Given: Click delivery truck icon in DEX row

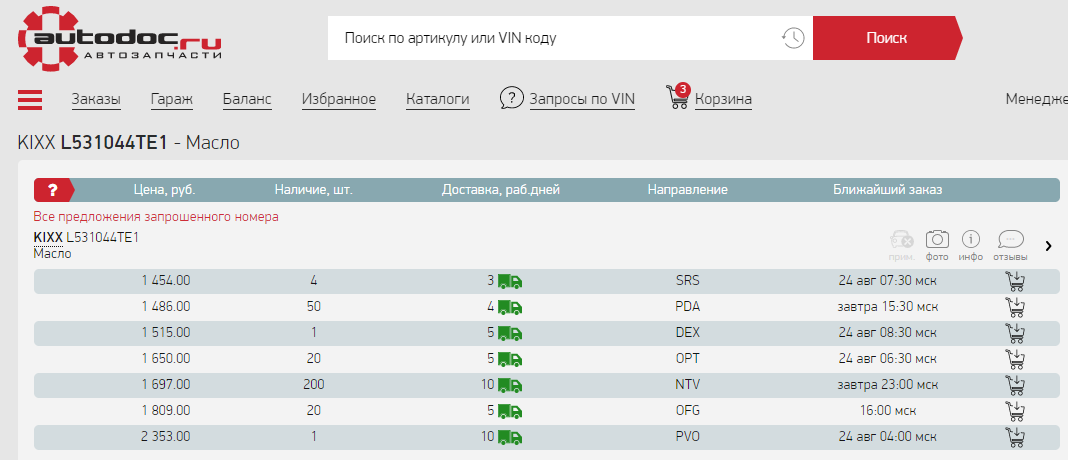Looking at the screenshot, I should (509, 333).
